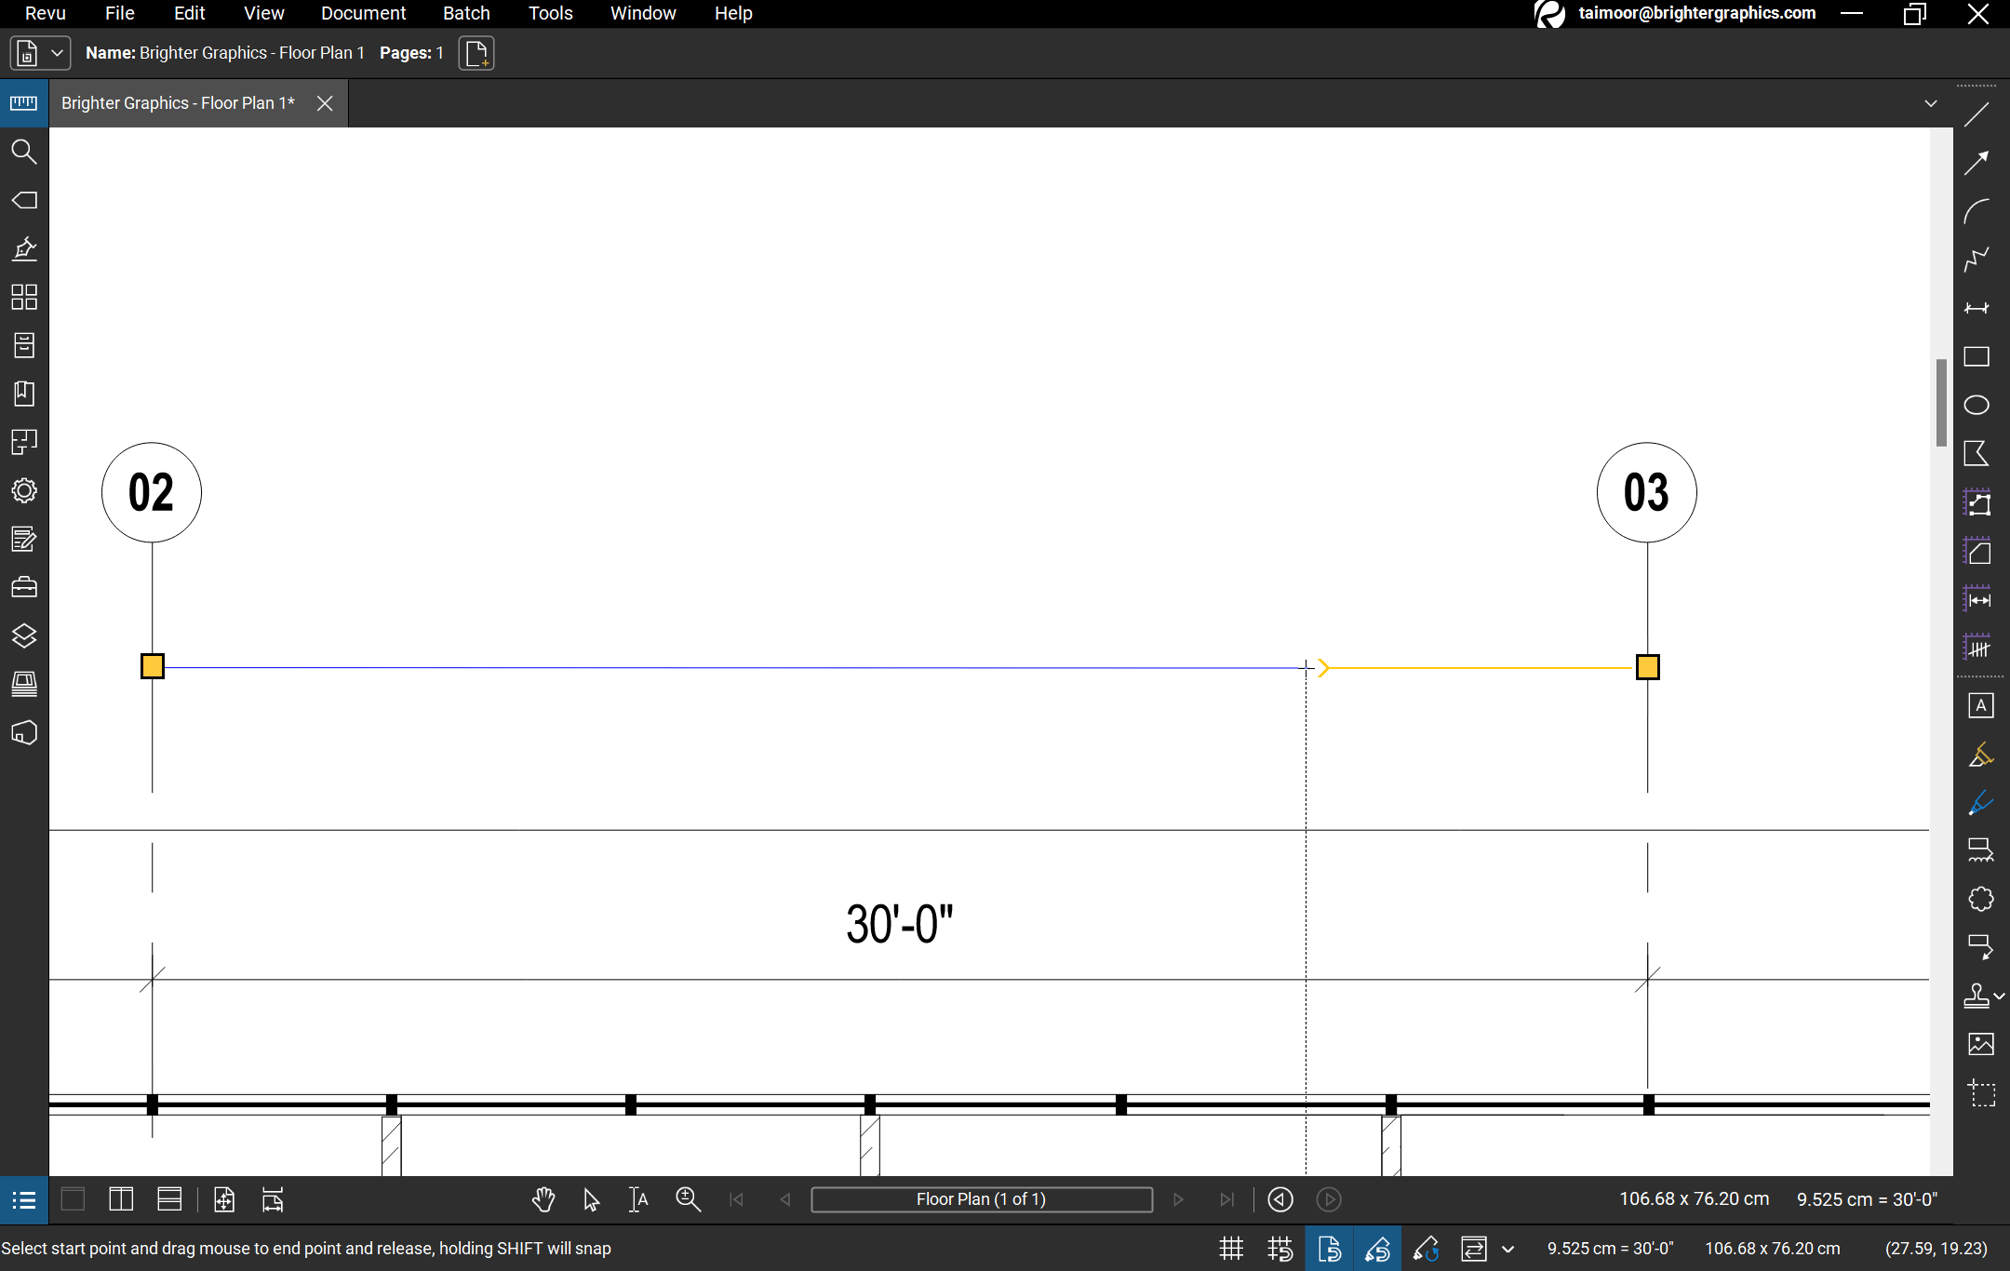Select the Cloud markup tool
The height and width of the screenshot is (1271, 2010).
[x=1982, y=899]
